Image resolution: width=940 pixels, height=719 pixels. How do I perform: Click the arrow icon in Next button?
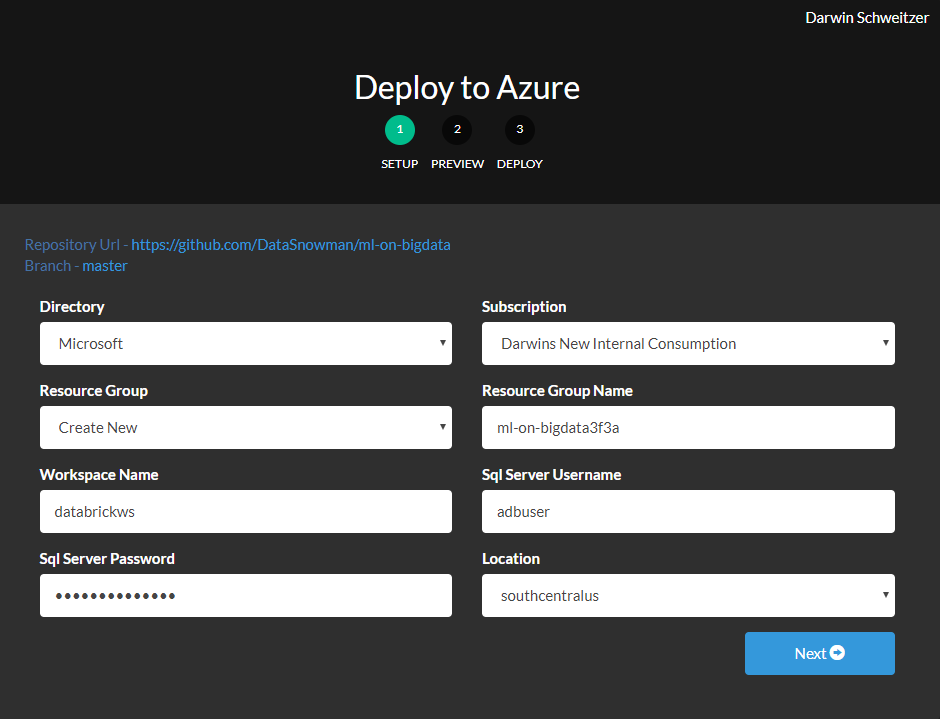coord(837,652)
